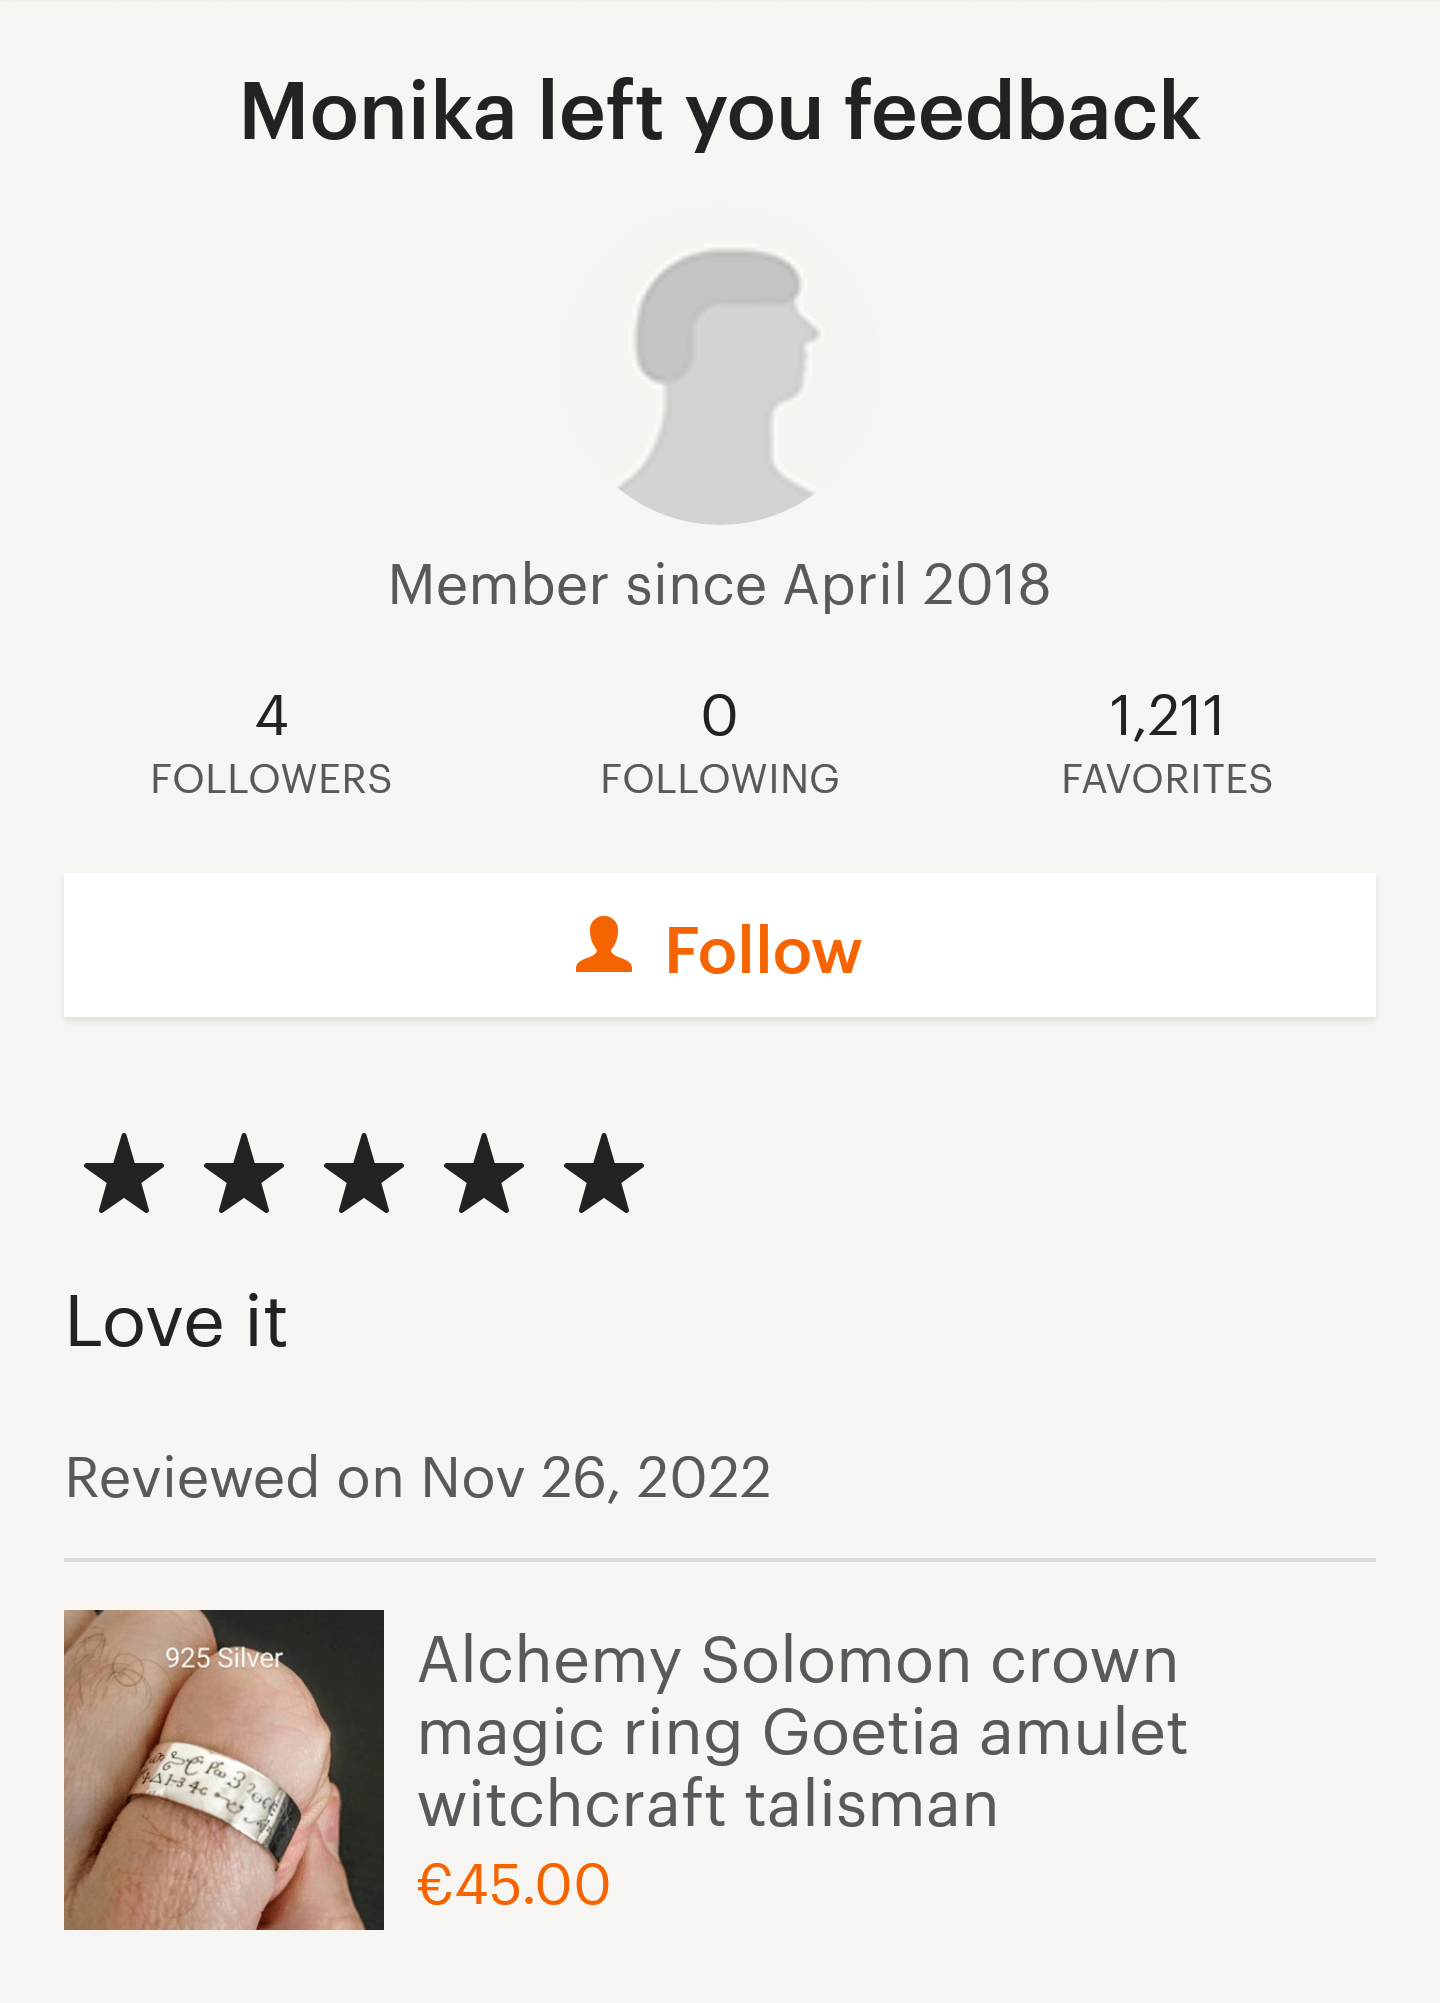Select the third rating star
The height and width of the screenshot is (2003, 1440).
click(364, 1173)
